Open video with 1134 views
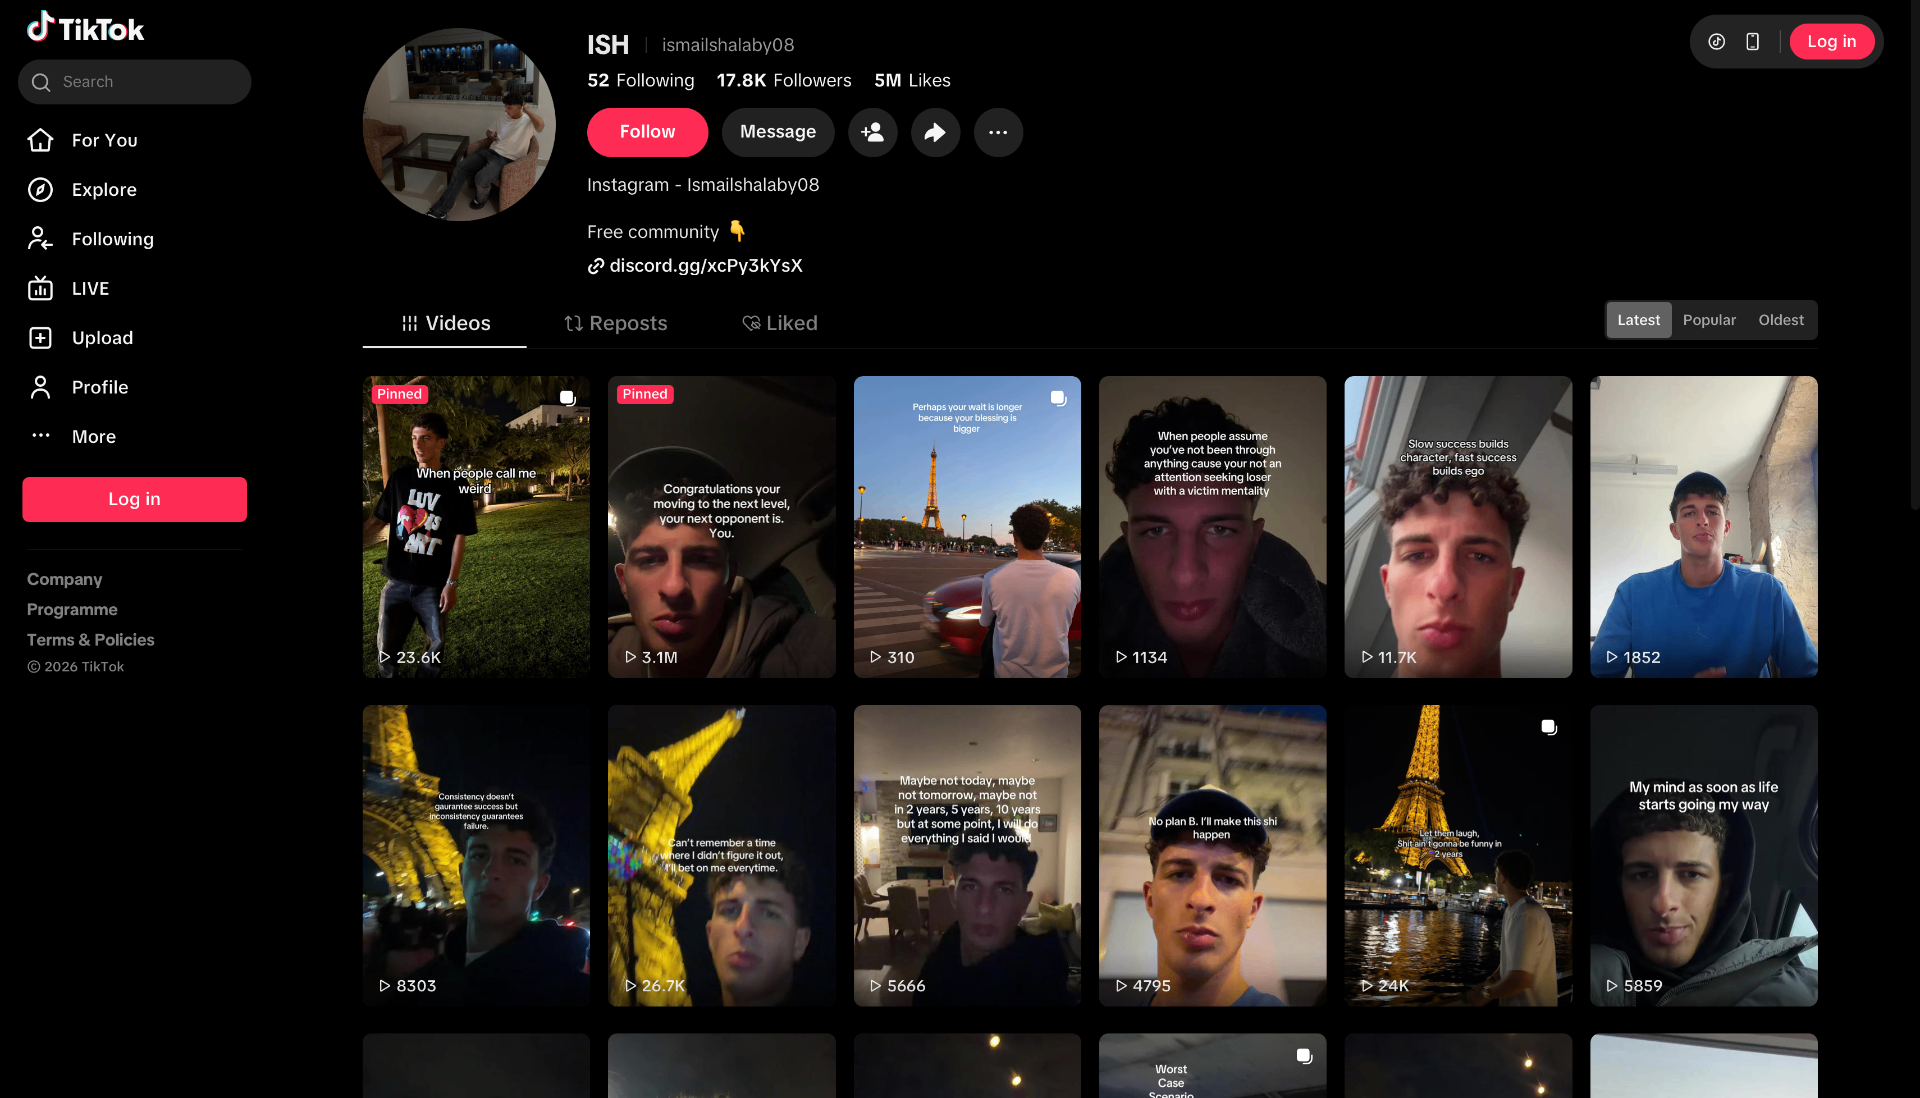 pyautogui.click(x=1213, y=527)
